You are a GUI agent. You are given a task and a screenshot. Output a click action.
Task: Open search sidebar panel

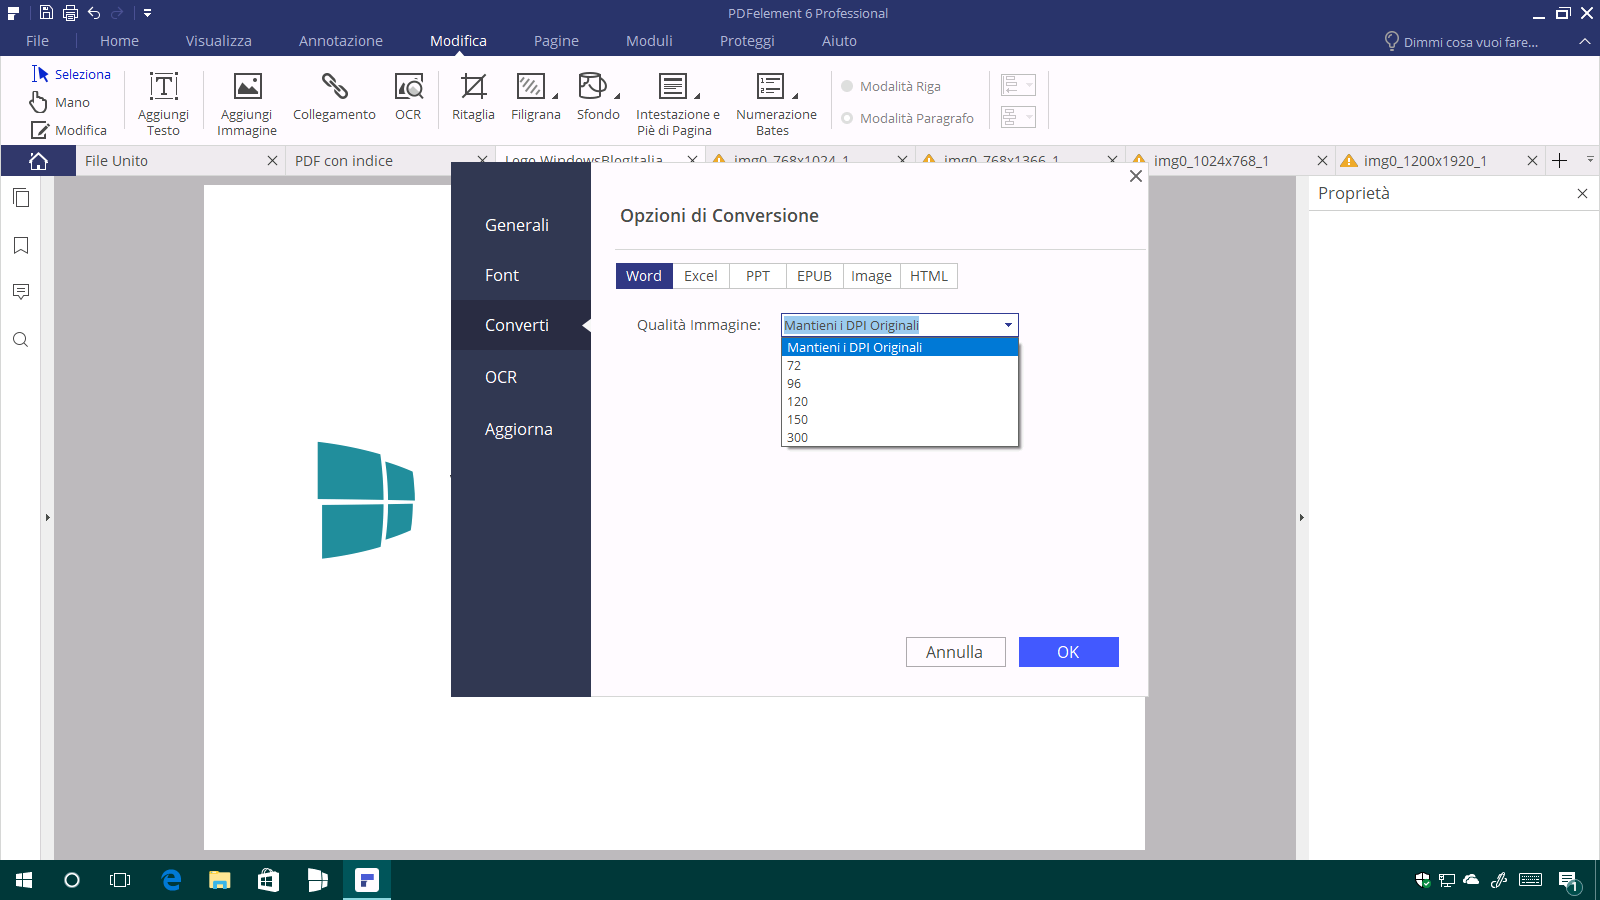pos(21,340)
